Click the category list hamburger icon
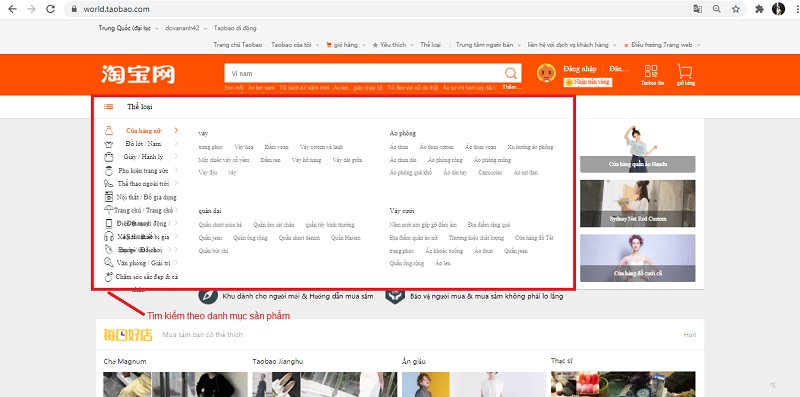 pos(109,107)
